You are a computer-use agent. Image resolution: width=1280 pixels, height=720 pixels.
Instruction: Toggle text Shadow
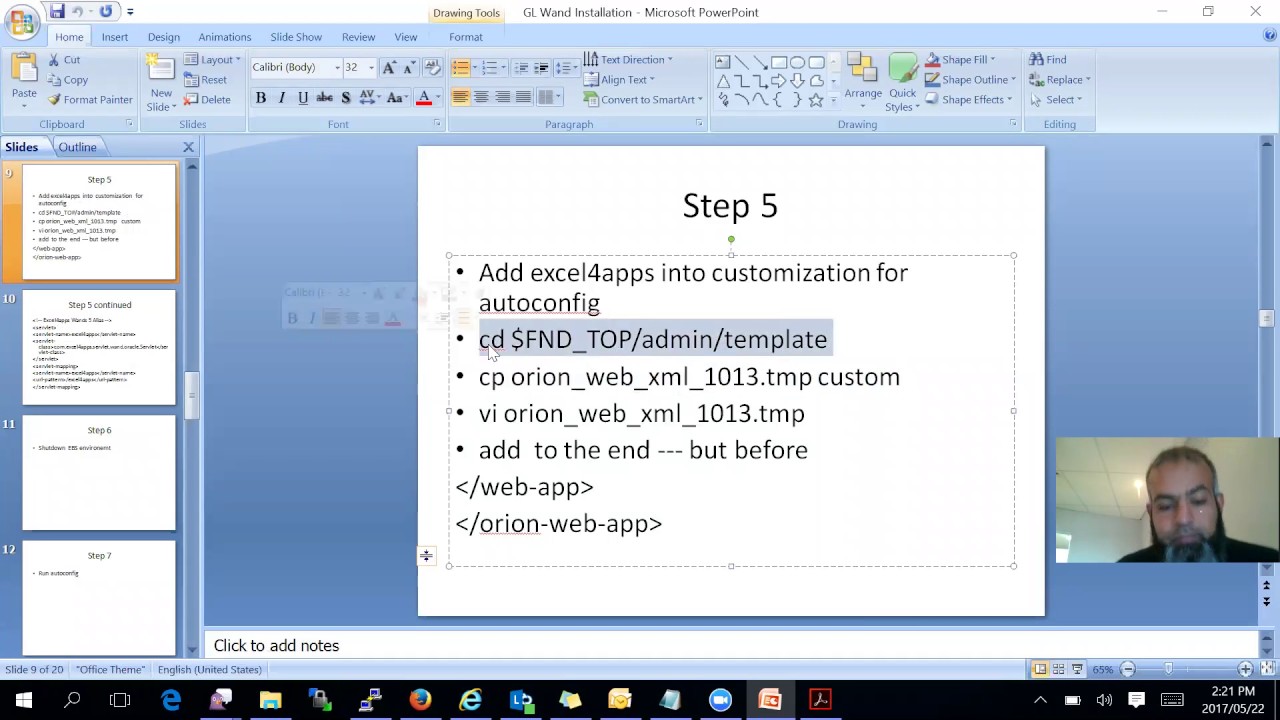346,98
